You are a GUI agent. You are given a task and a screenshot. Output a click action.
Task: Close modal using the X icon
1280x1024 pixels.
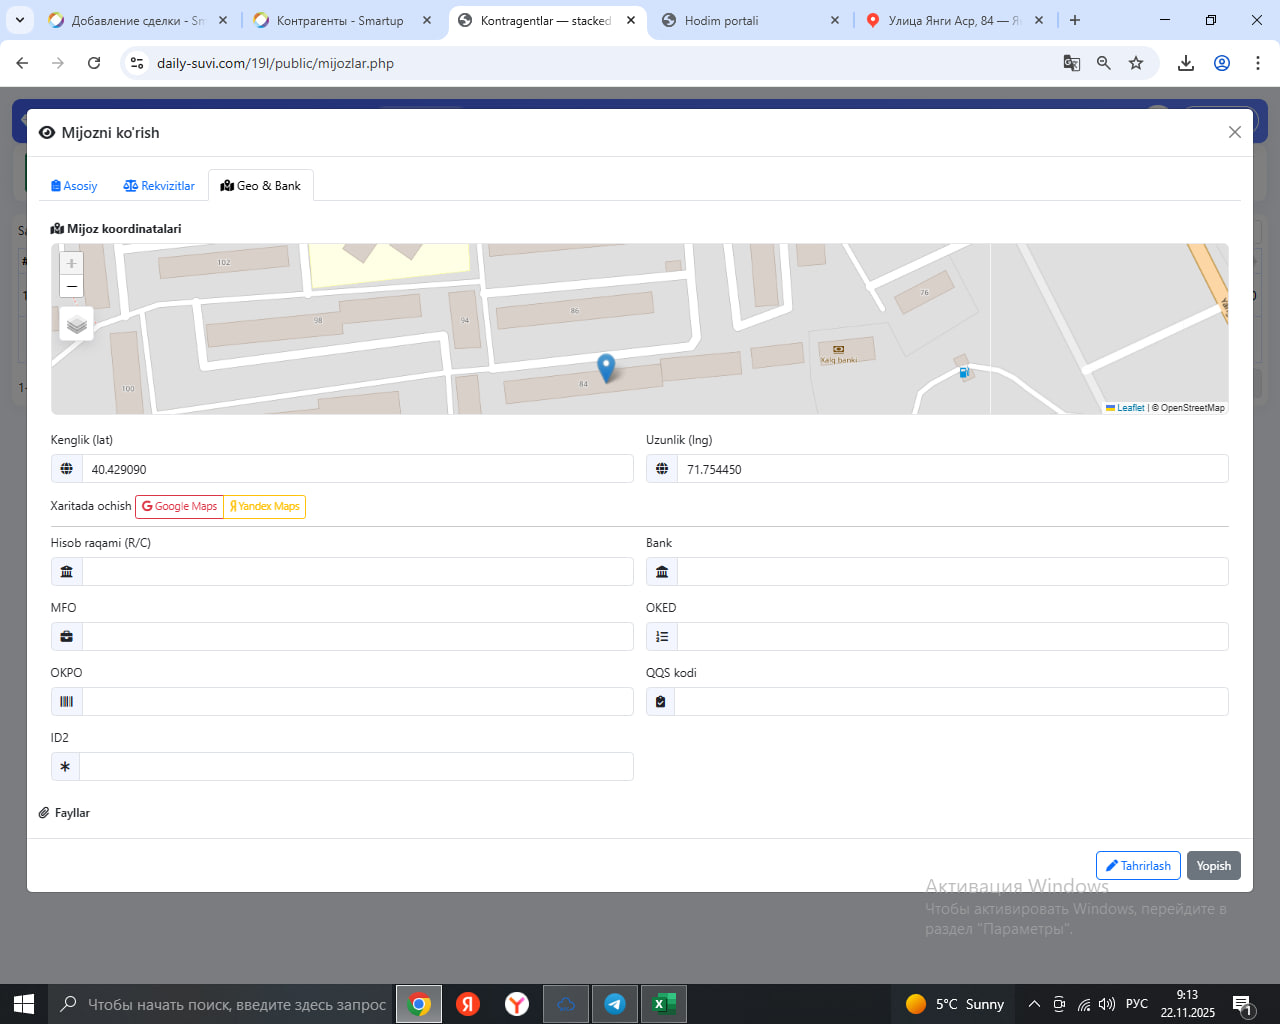click(1235, 132)
